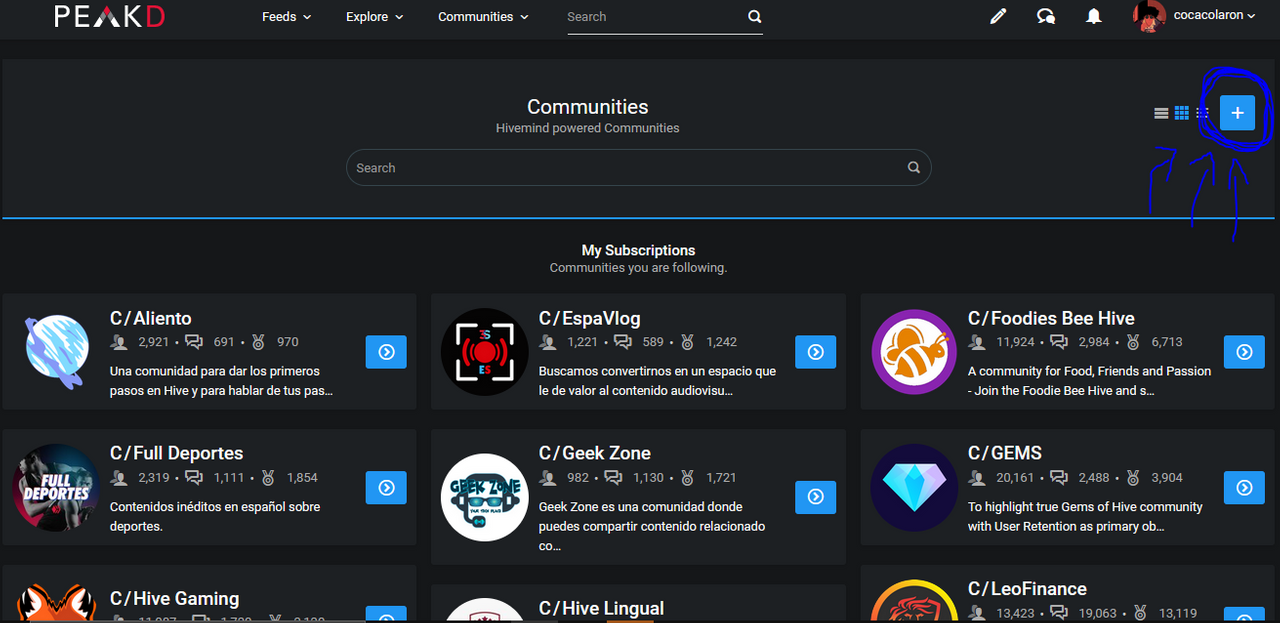The image size is (1280, 623).
Task: Click the "My Subscriptions" heading
Action: [638, 250]
